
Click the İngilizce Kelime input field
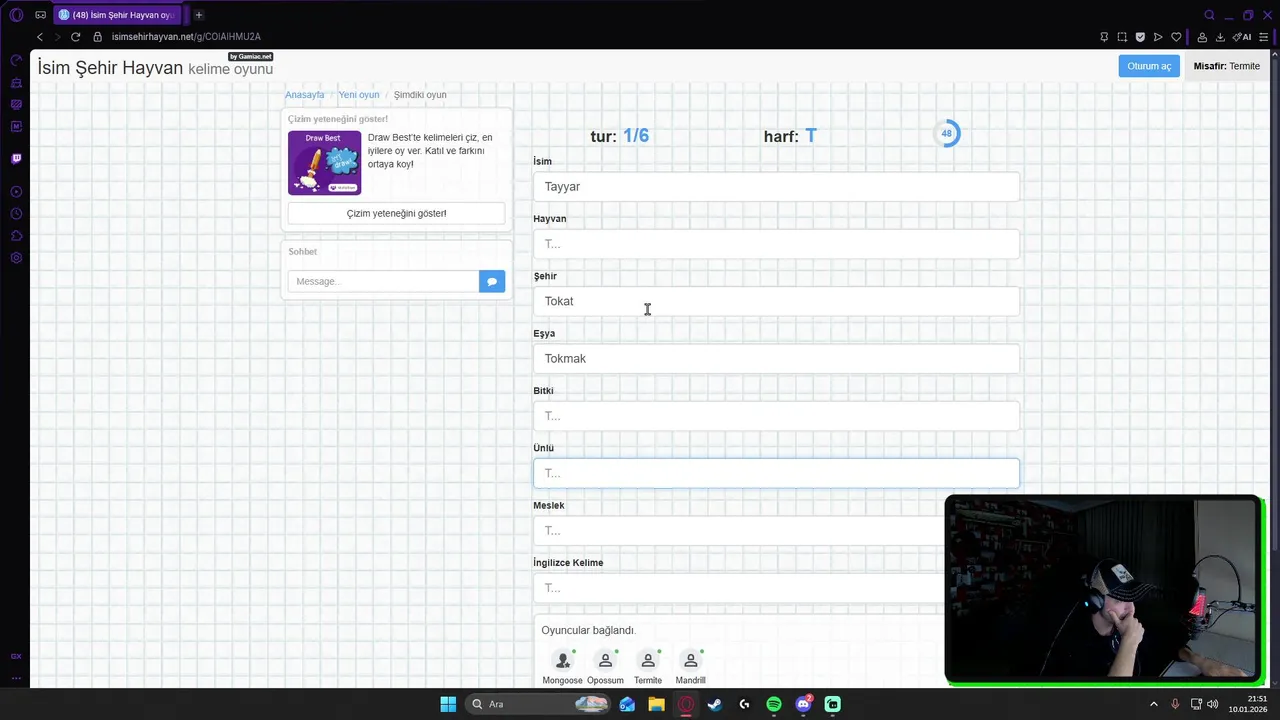coord(738,588)
